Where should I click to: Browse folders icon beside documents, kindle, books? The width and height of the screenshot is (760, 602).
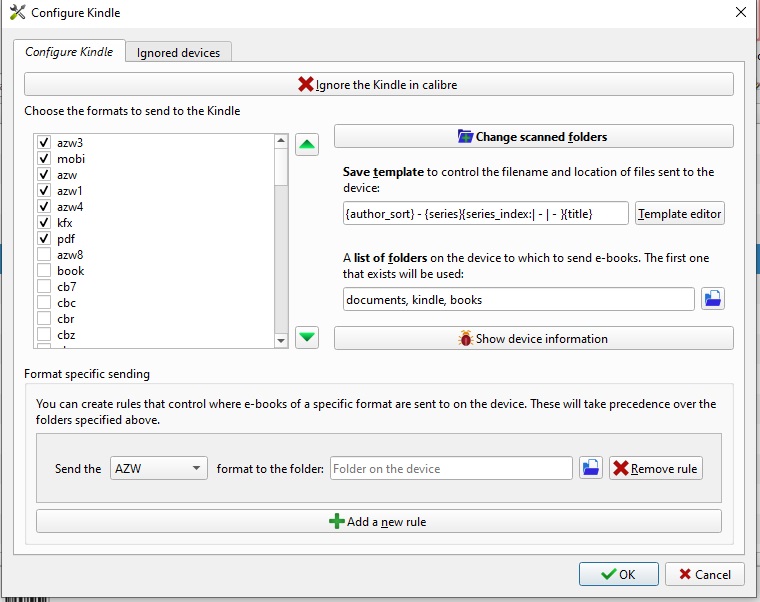coord(712,299)
